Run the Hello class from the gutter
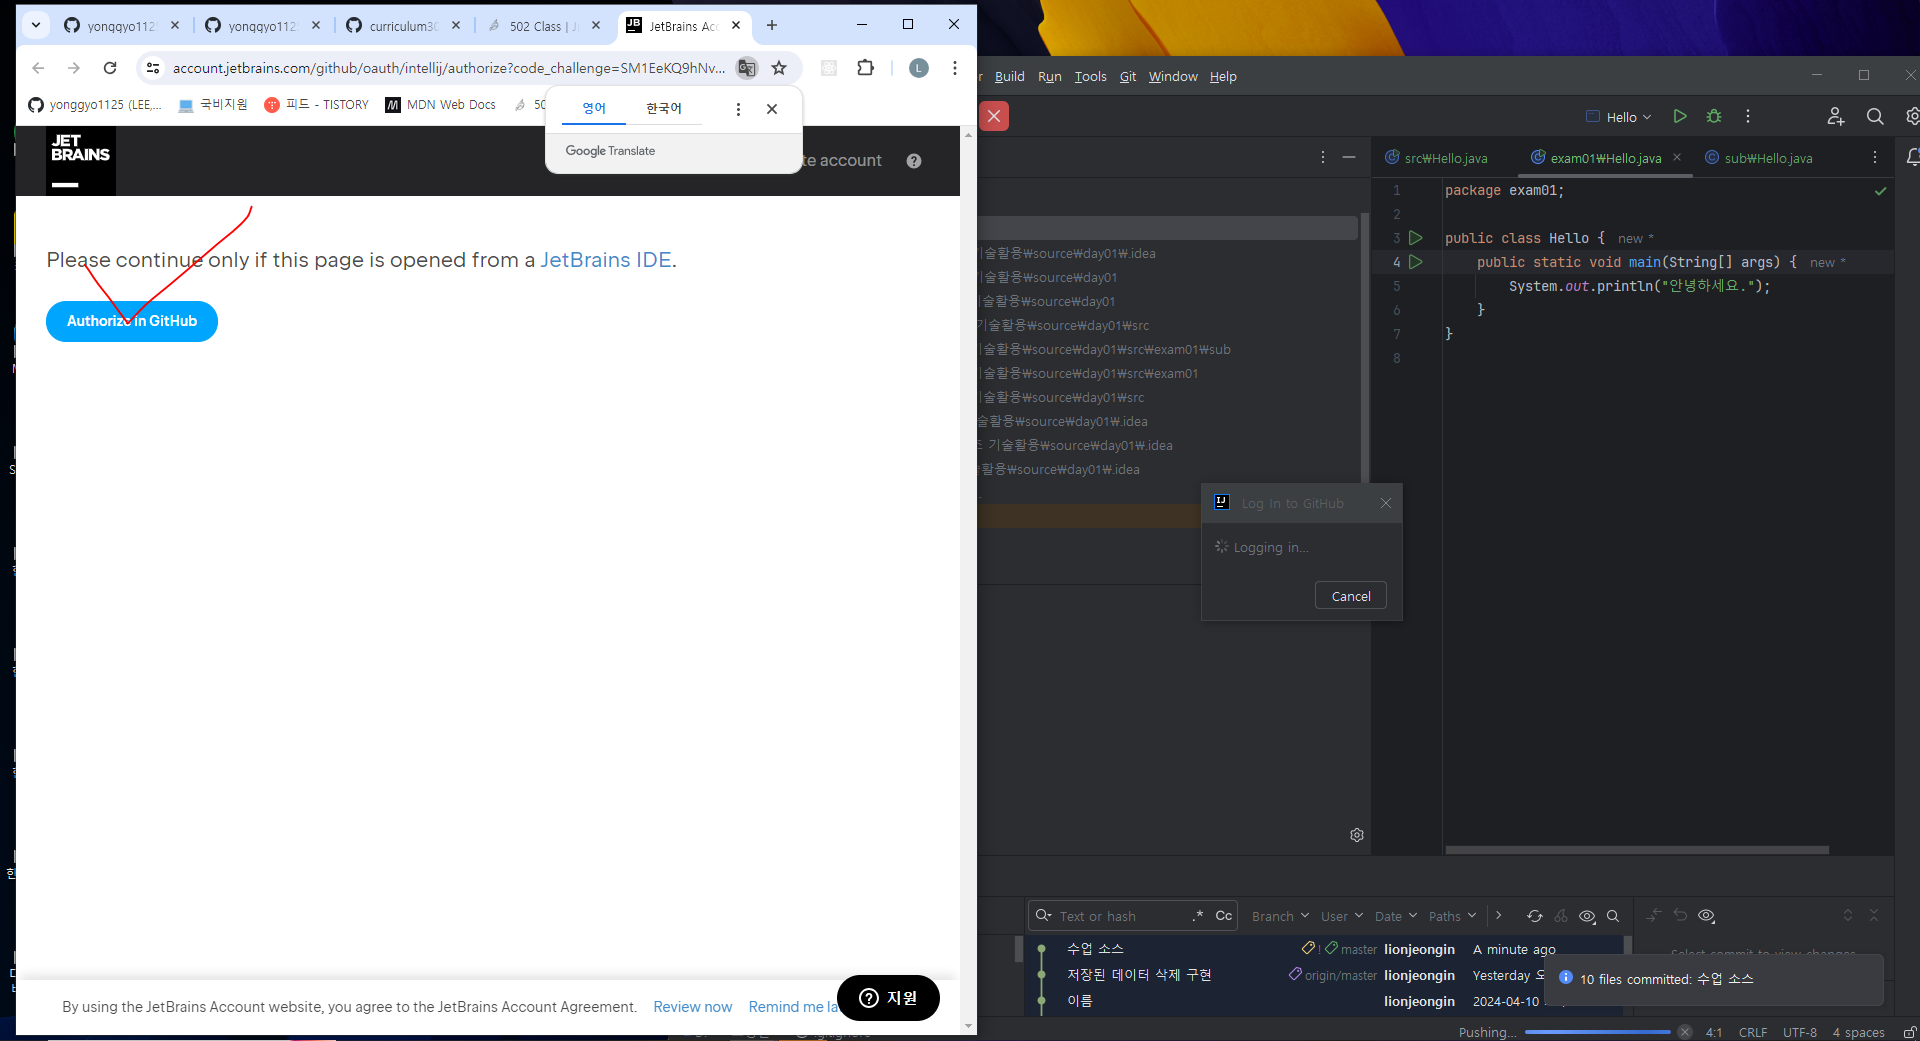 click(x=1416, y=238)
